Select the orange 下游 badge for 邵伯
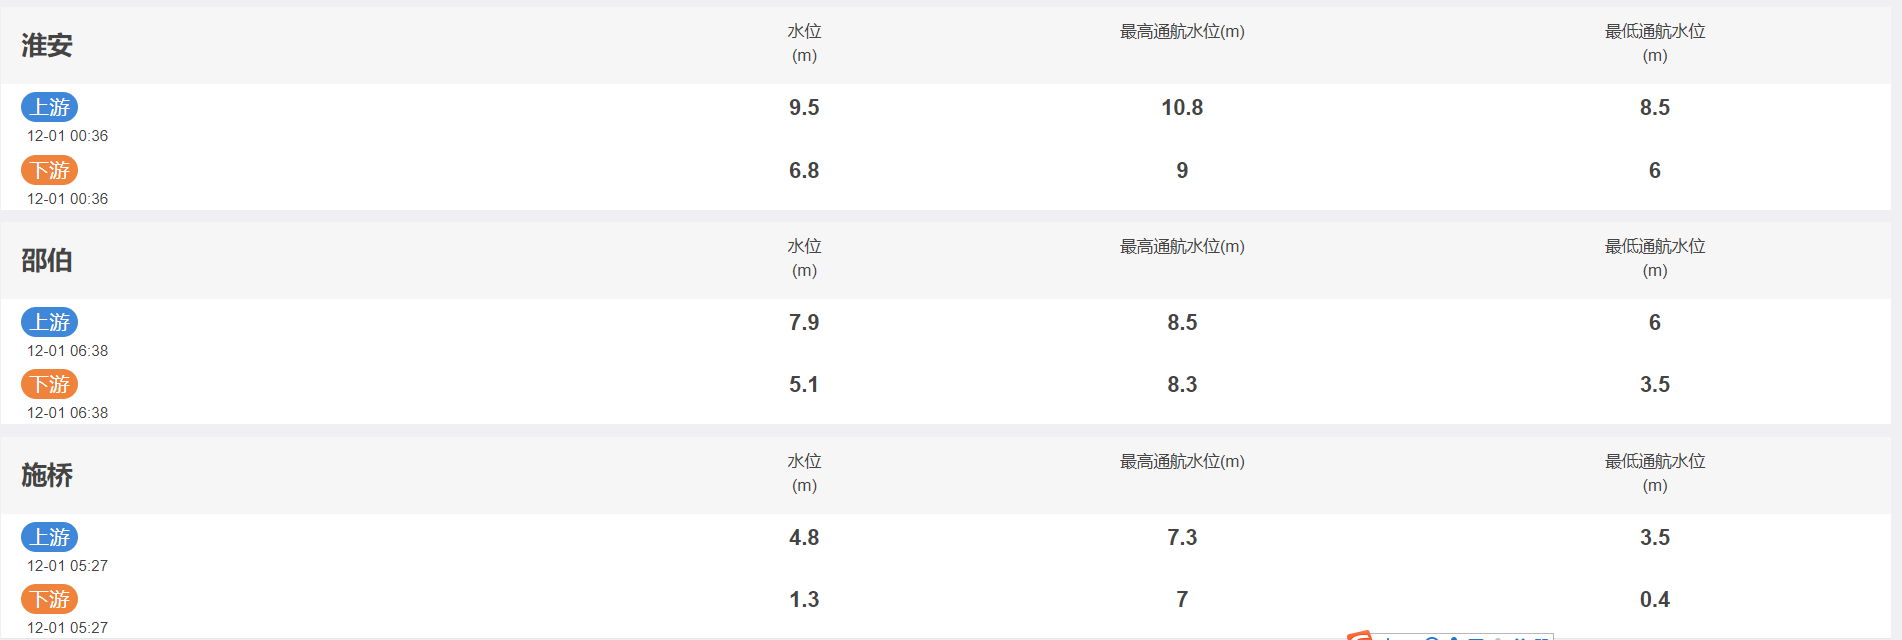This screenshot has height=640, width=1902. (x=49, y=384)
